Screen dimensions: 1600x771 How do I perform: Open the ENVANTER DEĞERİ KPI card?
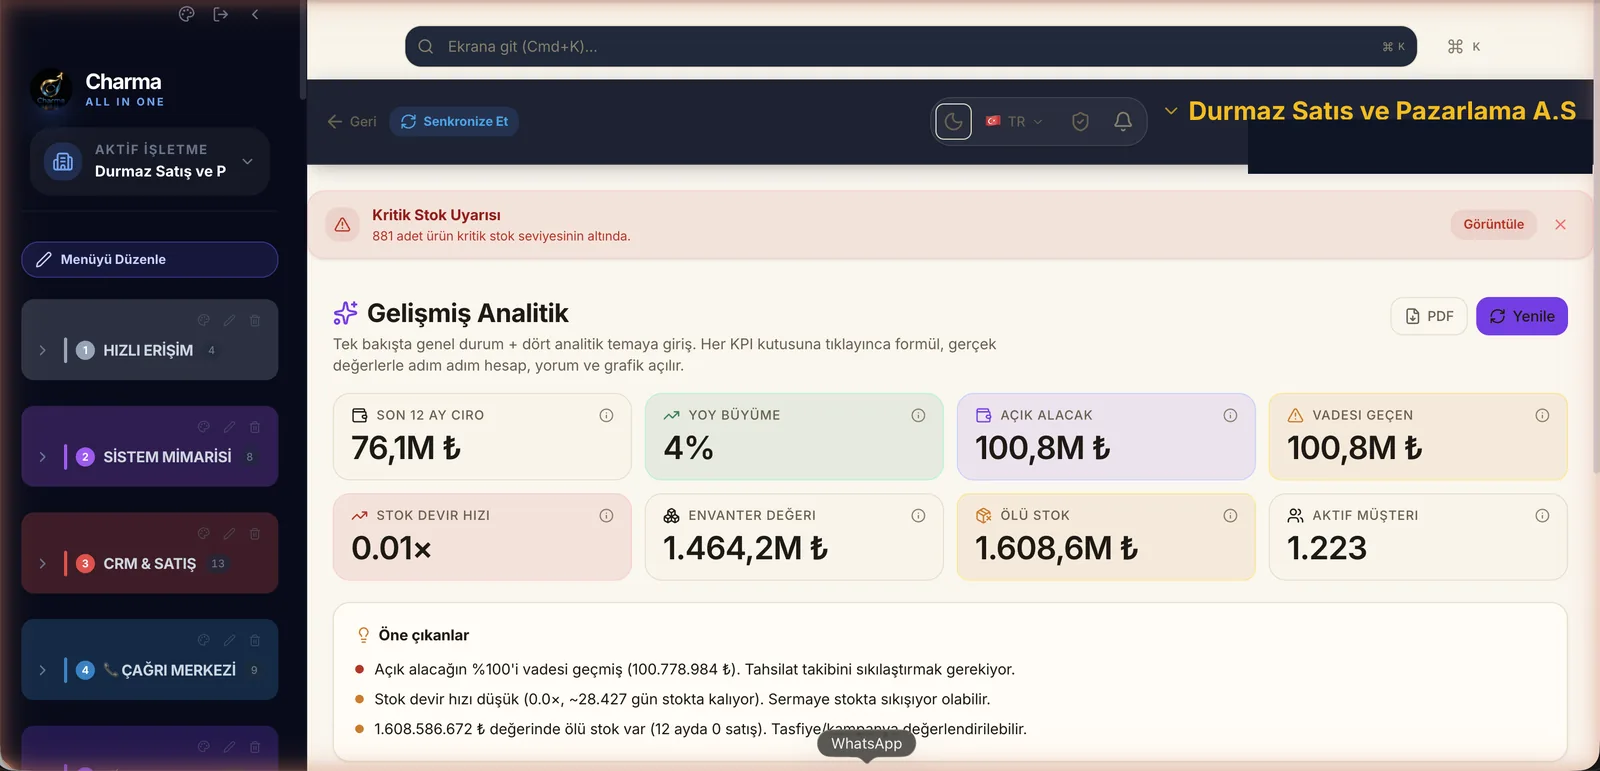pyautogui.click(x=794, y=537)
